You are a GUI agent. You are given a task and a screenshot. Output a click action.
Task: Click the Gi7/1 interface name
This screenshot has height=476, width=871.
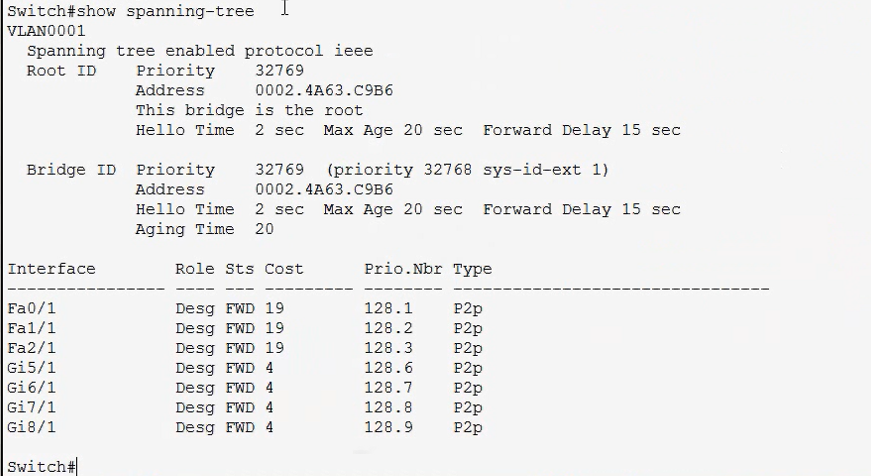click(32, 408)
